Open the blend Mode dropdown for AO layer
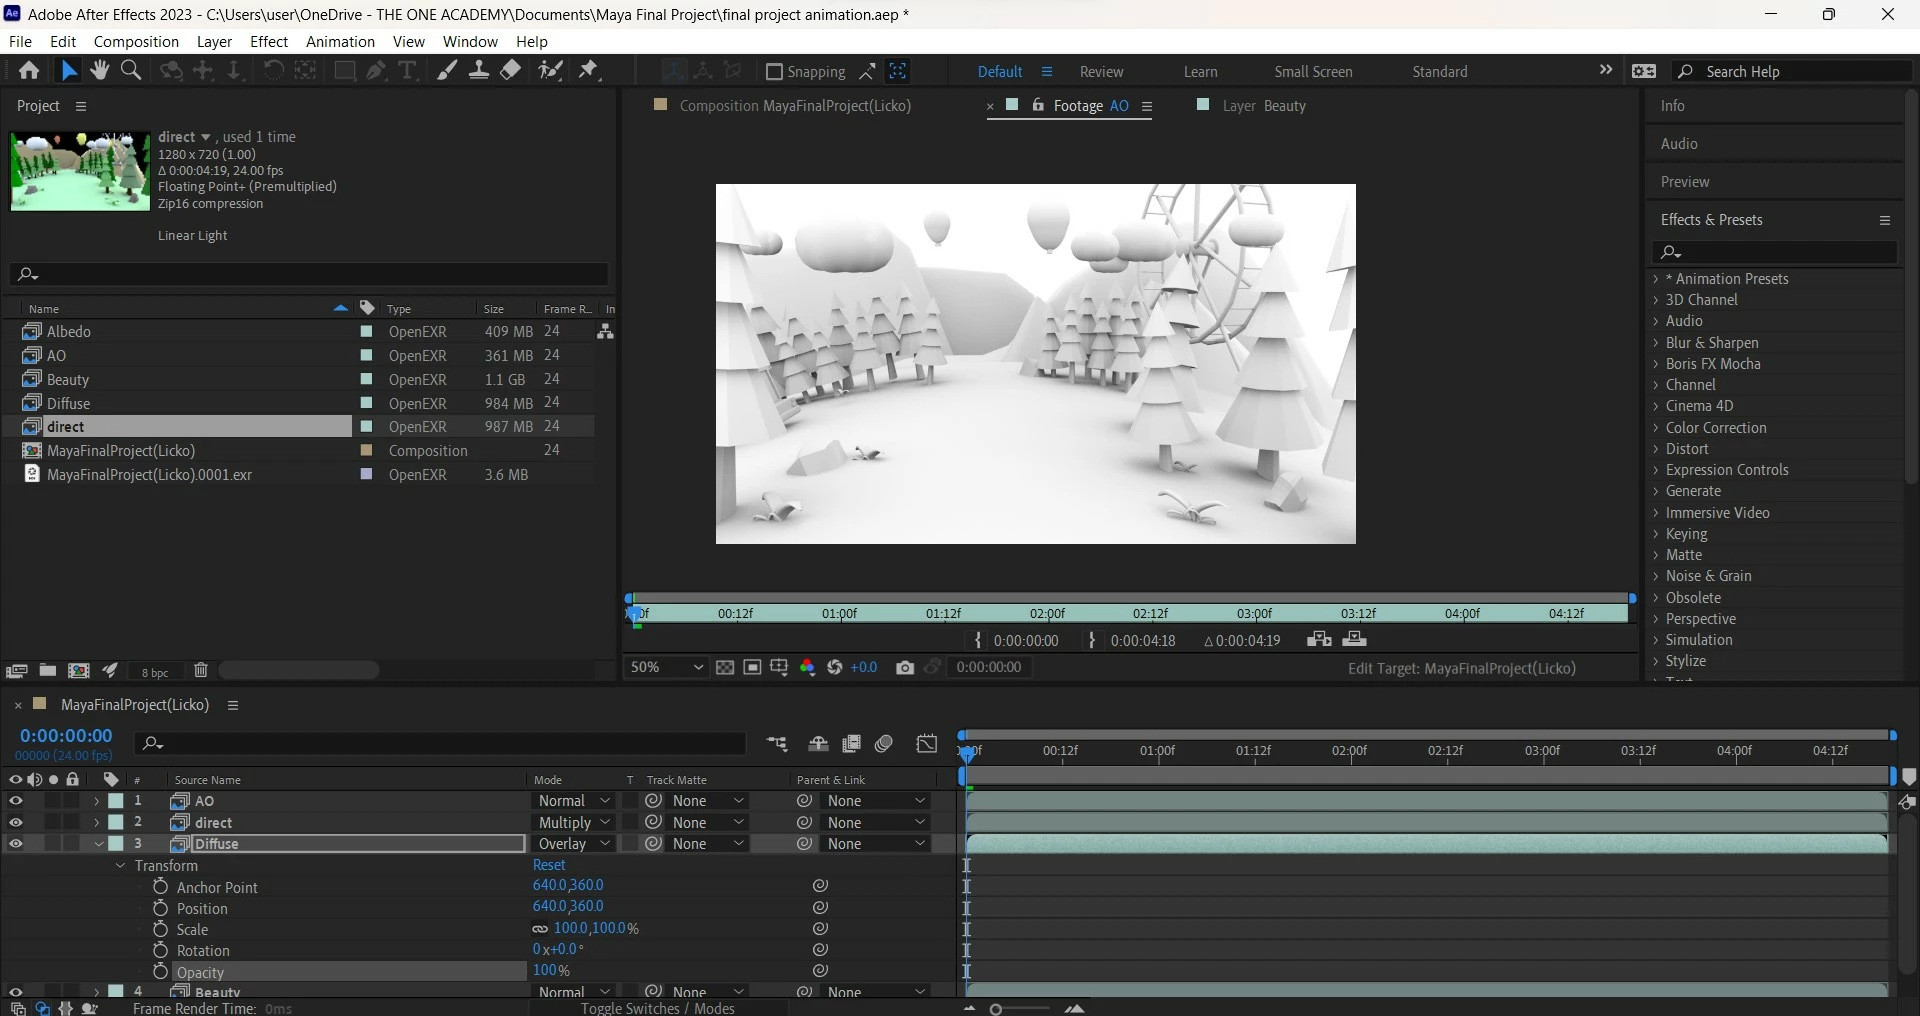This screenshot has height=1016, width=1920. pos(573,801)
